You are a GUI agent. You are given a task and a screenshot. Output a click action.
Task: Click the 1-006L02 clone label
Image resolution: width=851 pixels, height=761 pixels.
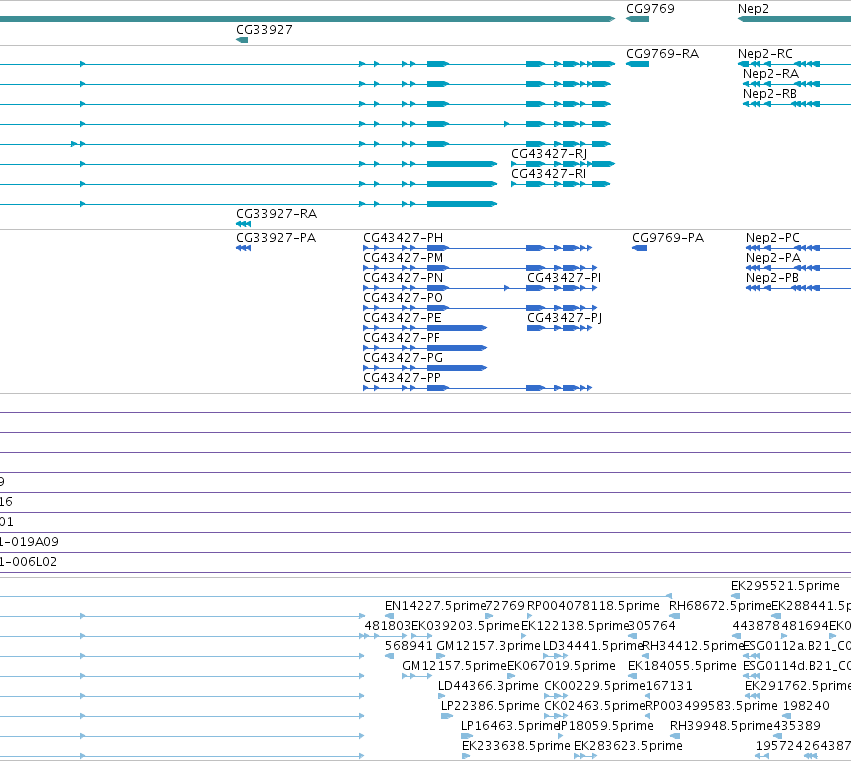pyautogui.click(x=28, y=562)
